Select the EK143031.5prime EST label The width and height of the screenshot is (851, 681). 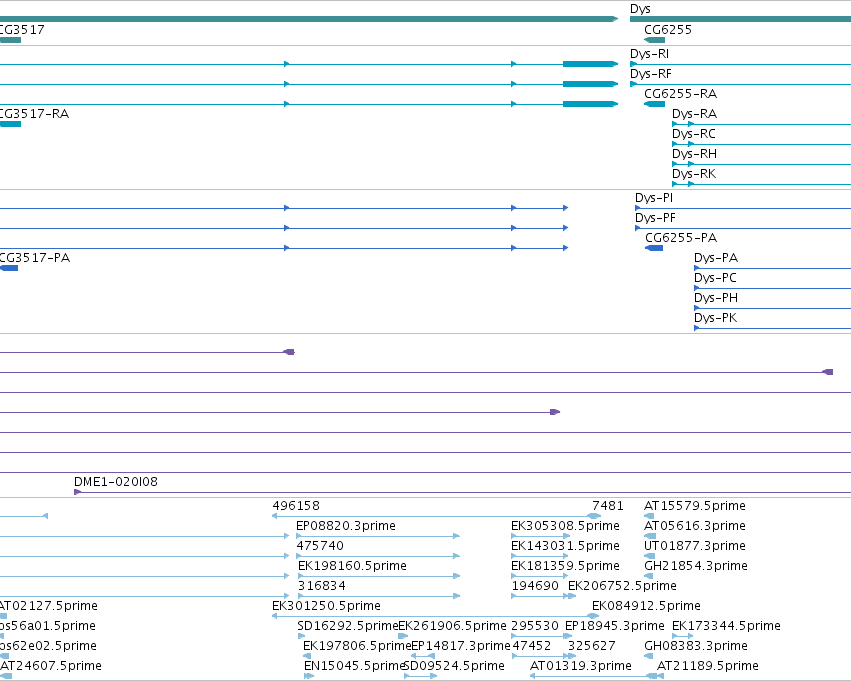click(565, 546)
